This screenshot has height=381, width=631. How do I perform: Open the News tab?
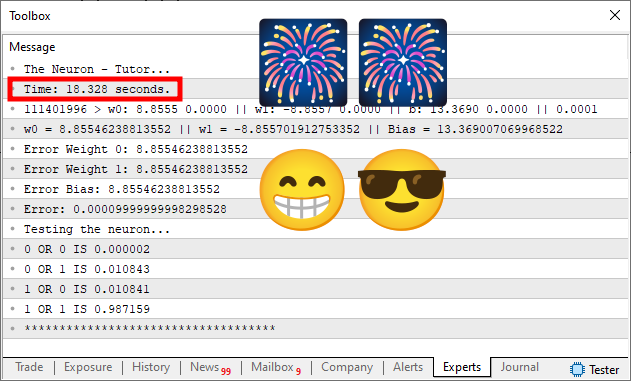pyautogui.click(x=210, y=367)
